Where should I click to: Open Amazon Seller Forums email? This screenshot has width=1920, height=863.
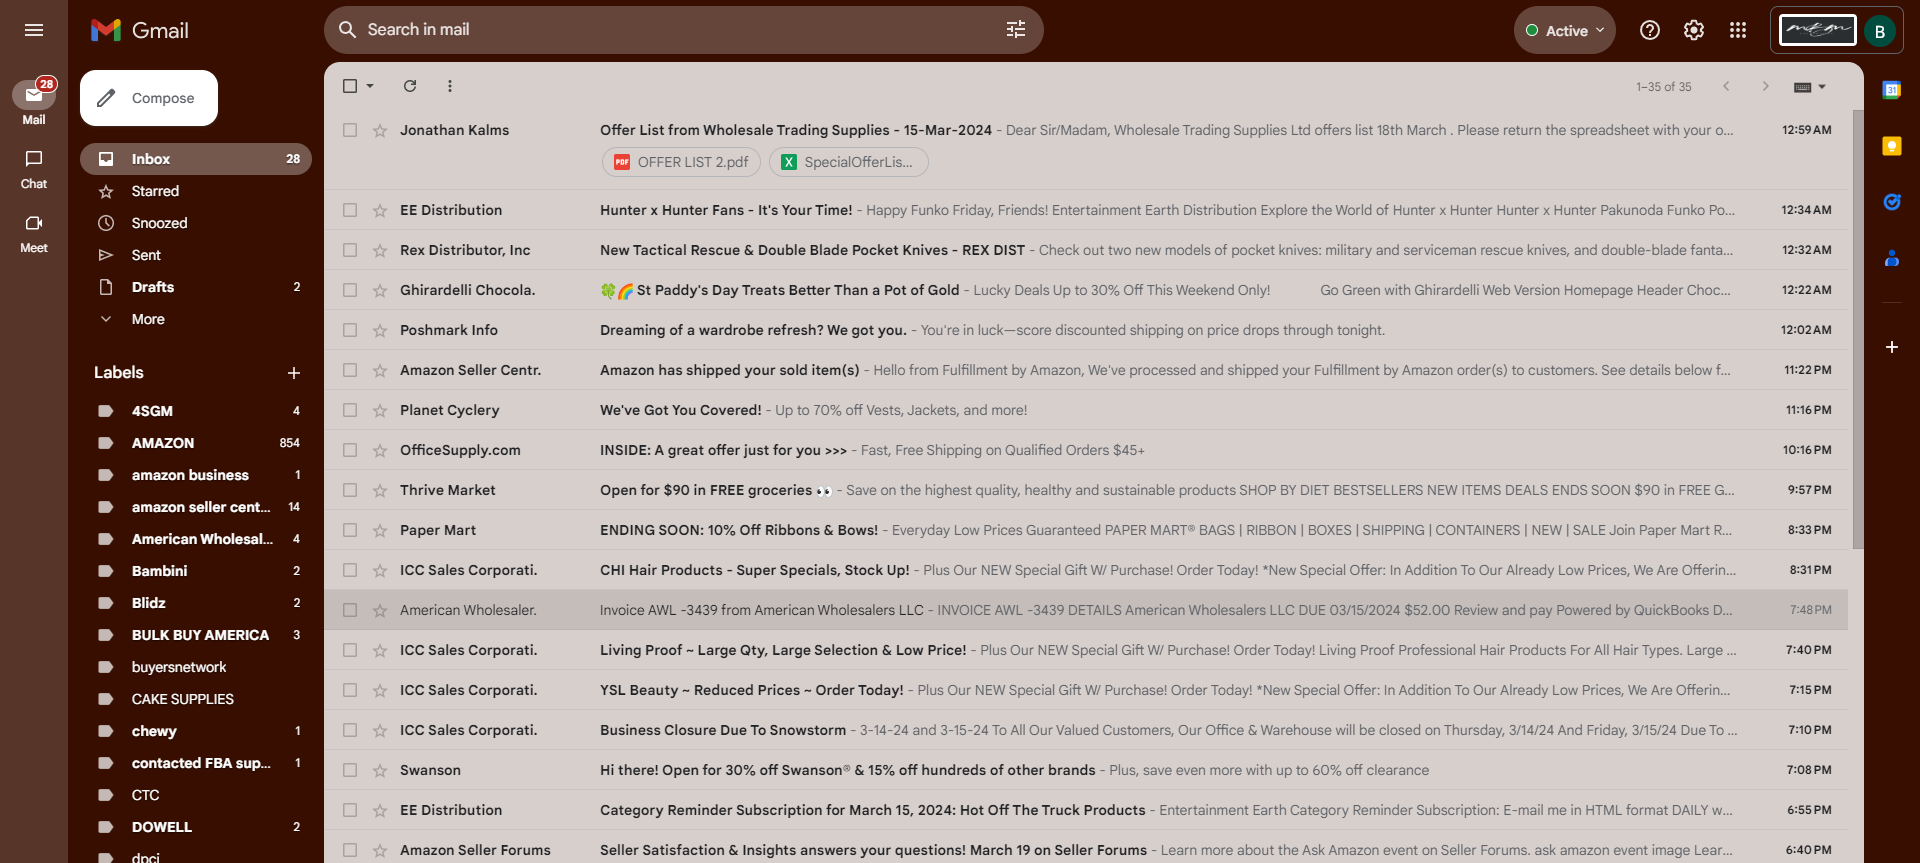click(x=1086, y=850)
